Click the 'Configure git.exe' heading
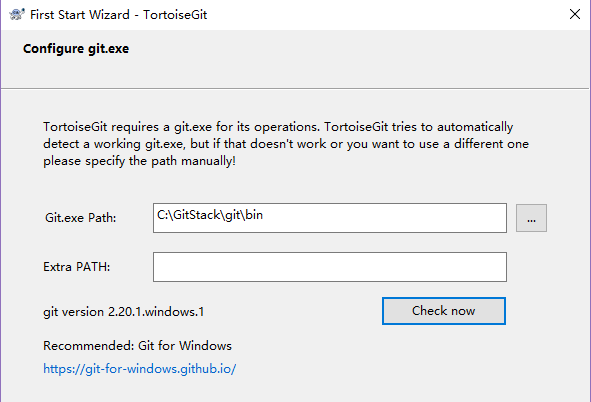This screenshot has width=591, height=402. (76, 49)
